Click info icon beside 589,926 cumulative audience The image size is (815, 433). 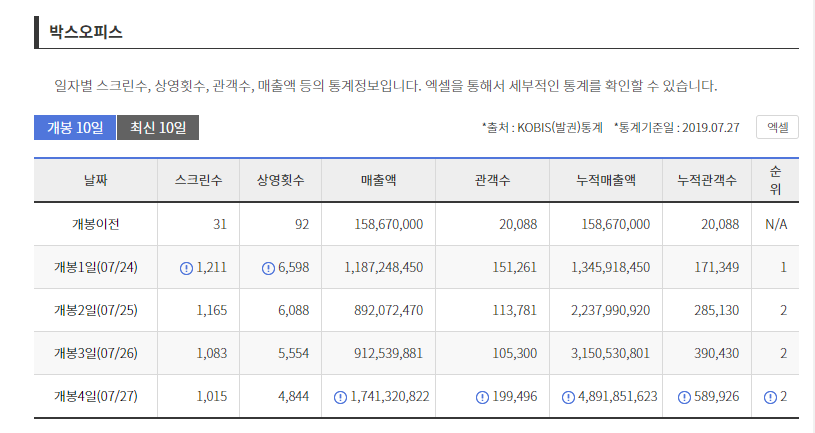tap(685, 398)
